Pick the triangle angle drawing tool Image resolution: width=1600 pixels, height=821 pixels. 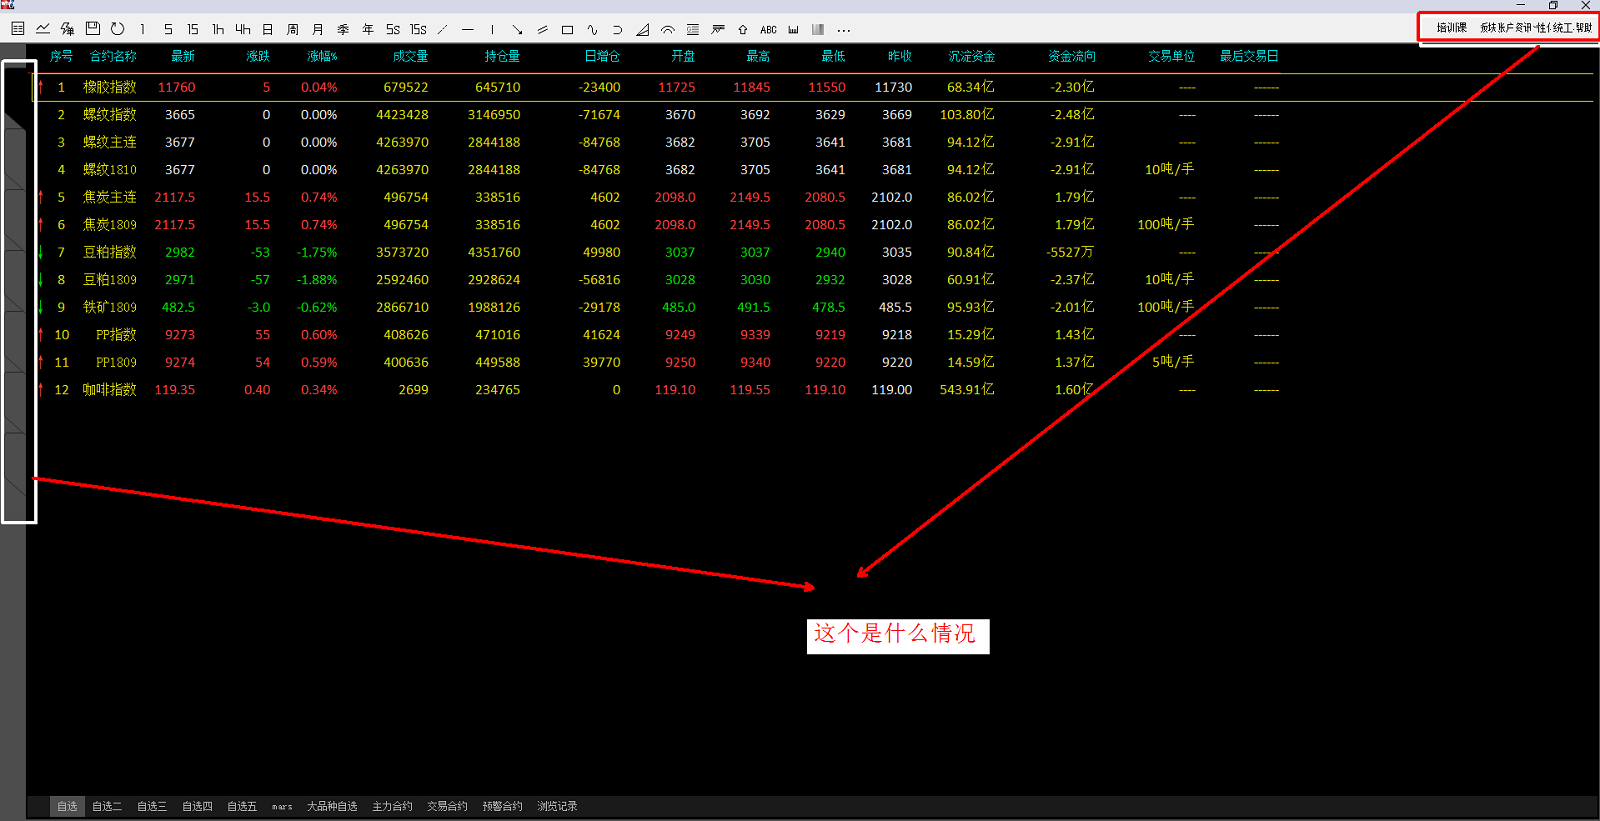tap(643, 29)
